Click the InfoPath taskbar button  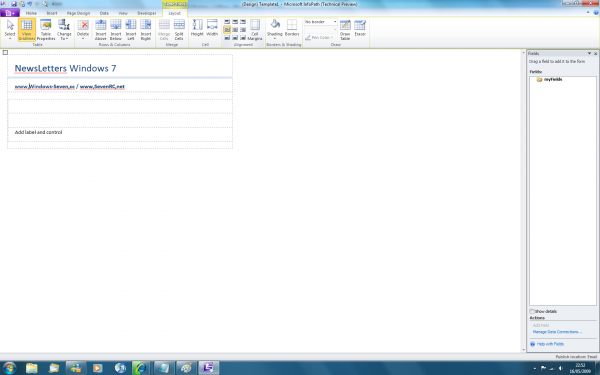209,368
